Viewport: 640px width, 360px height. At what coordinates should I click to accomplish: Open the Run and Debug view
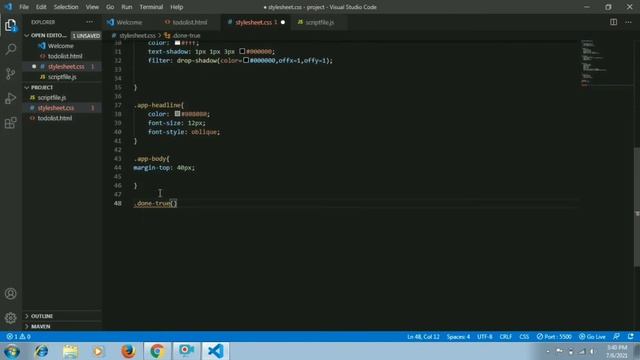click(x=11, y=98)
